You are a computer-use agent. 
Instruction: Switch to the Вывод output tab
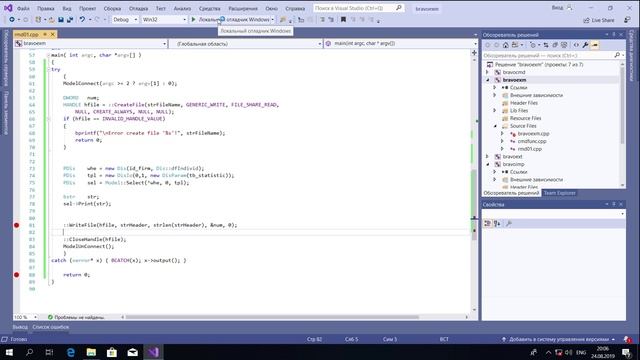[20, 327]
